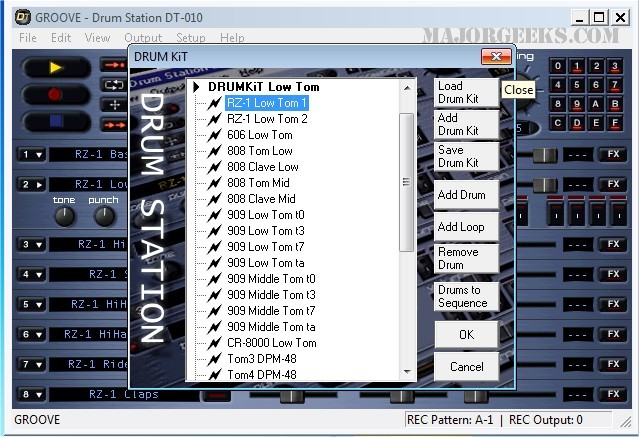
Task: Open the File menu
Action: point(28,38)
